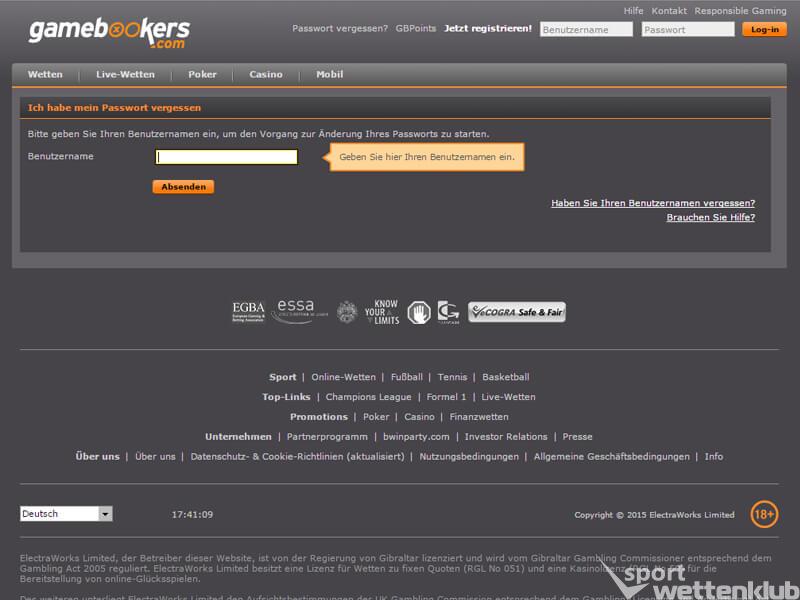Click the gamebookers.com logo

(110, 33)
